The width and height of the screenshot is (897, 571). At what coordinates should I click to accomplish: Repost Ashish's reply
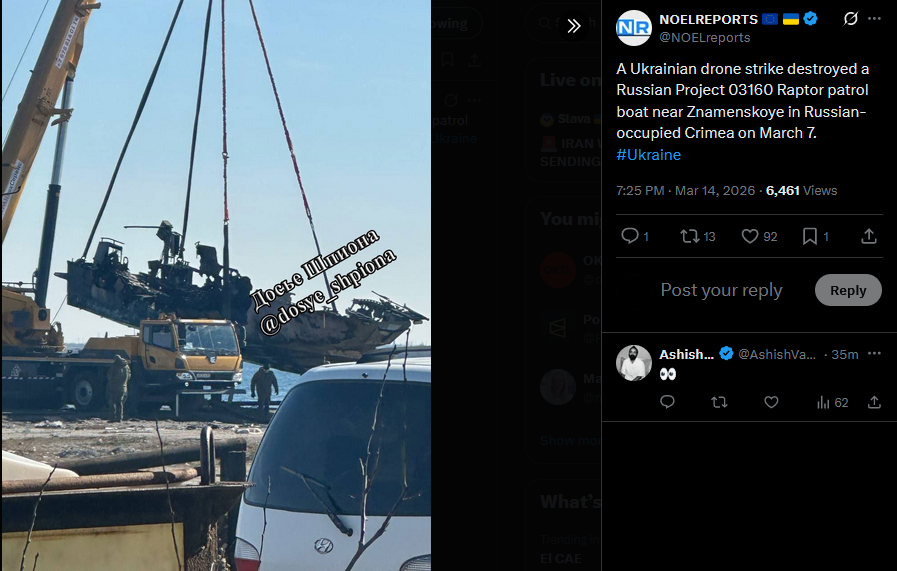(x=719, y=402)
